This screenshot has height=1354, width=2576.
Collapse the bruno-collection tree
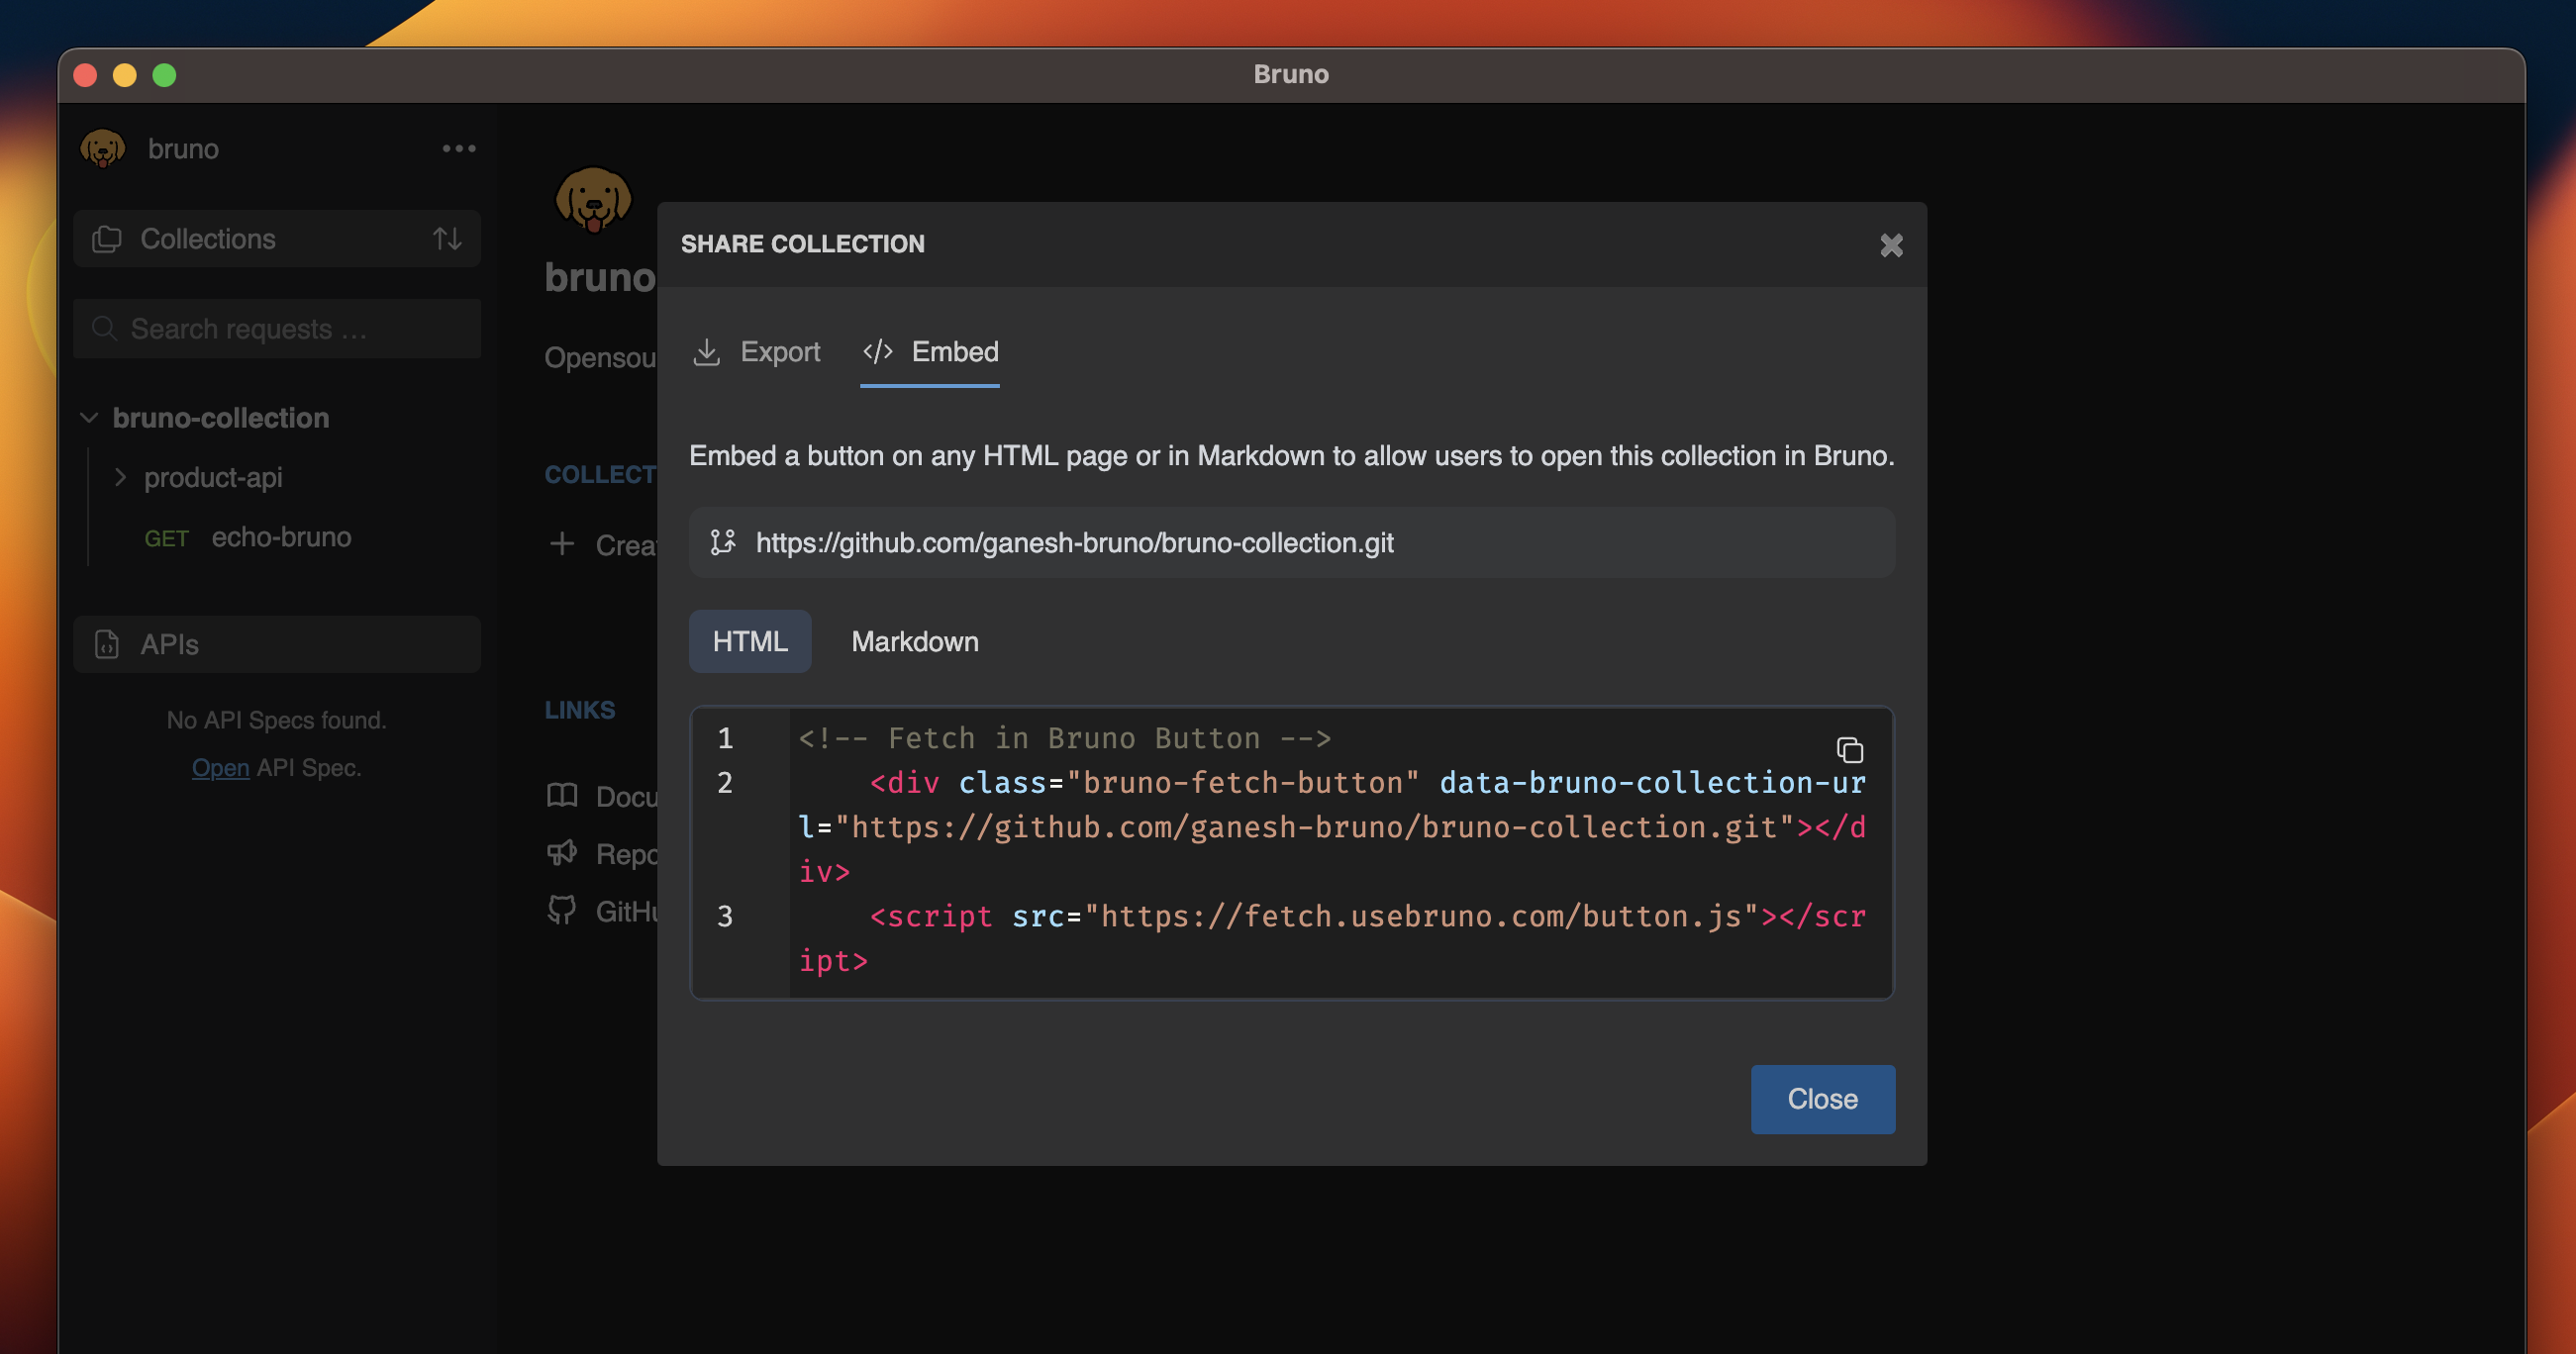[x=89, y=418]
